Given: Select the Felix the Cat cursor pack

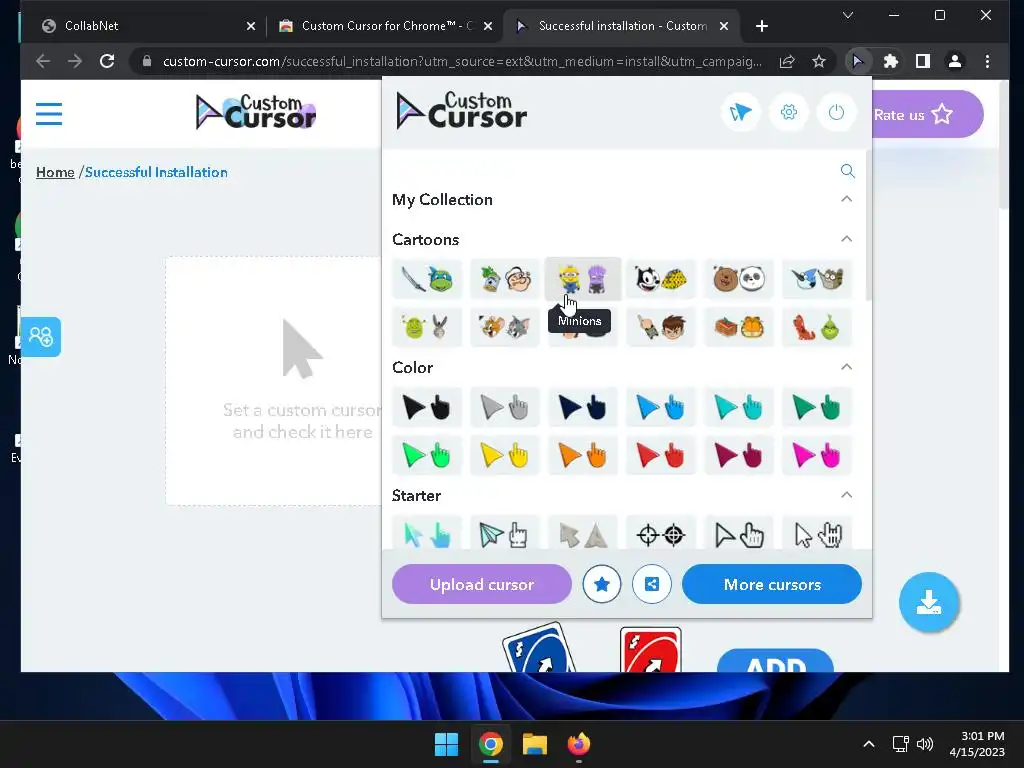Looking at the screenshot, I should 661,280.
